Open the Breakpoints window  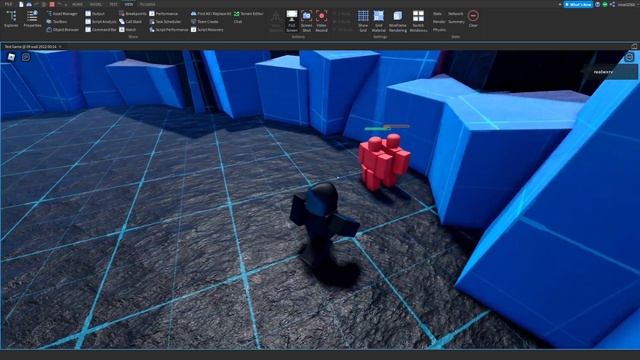(x=133, y=13)
